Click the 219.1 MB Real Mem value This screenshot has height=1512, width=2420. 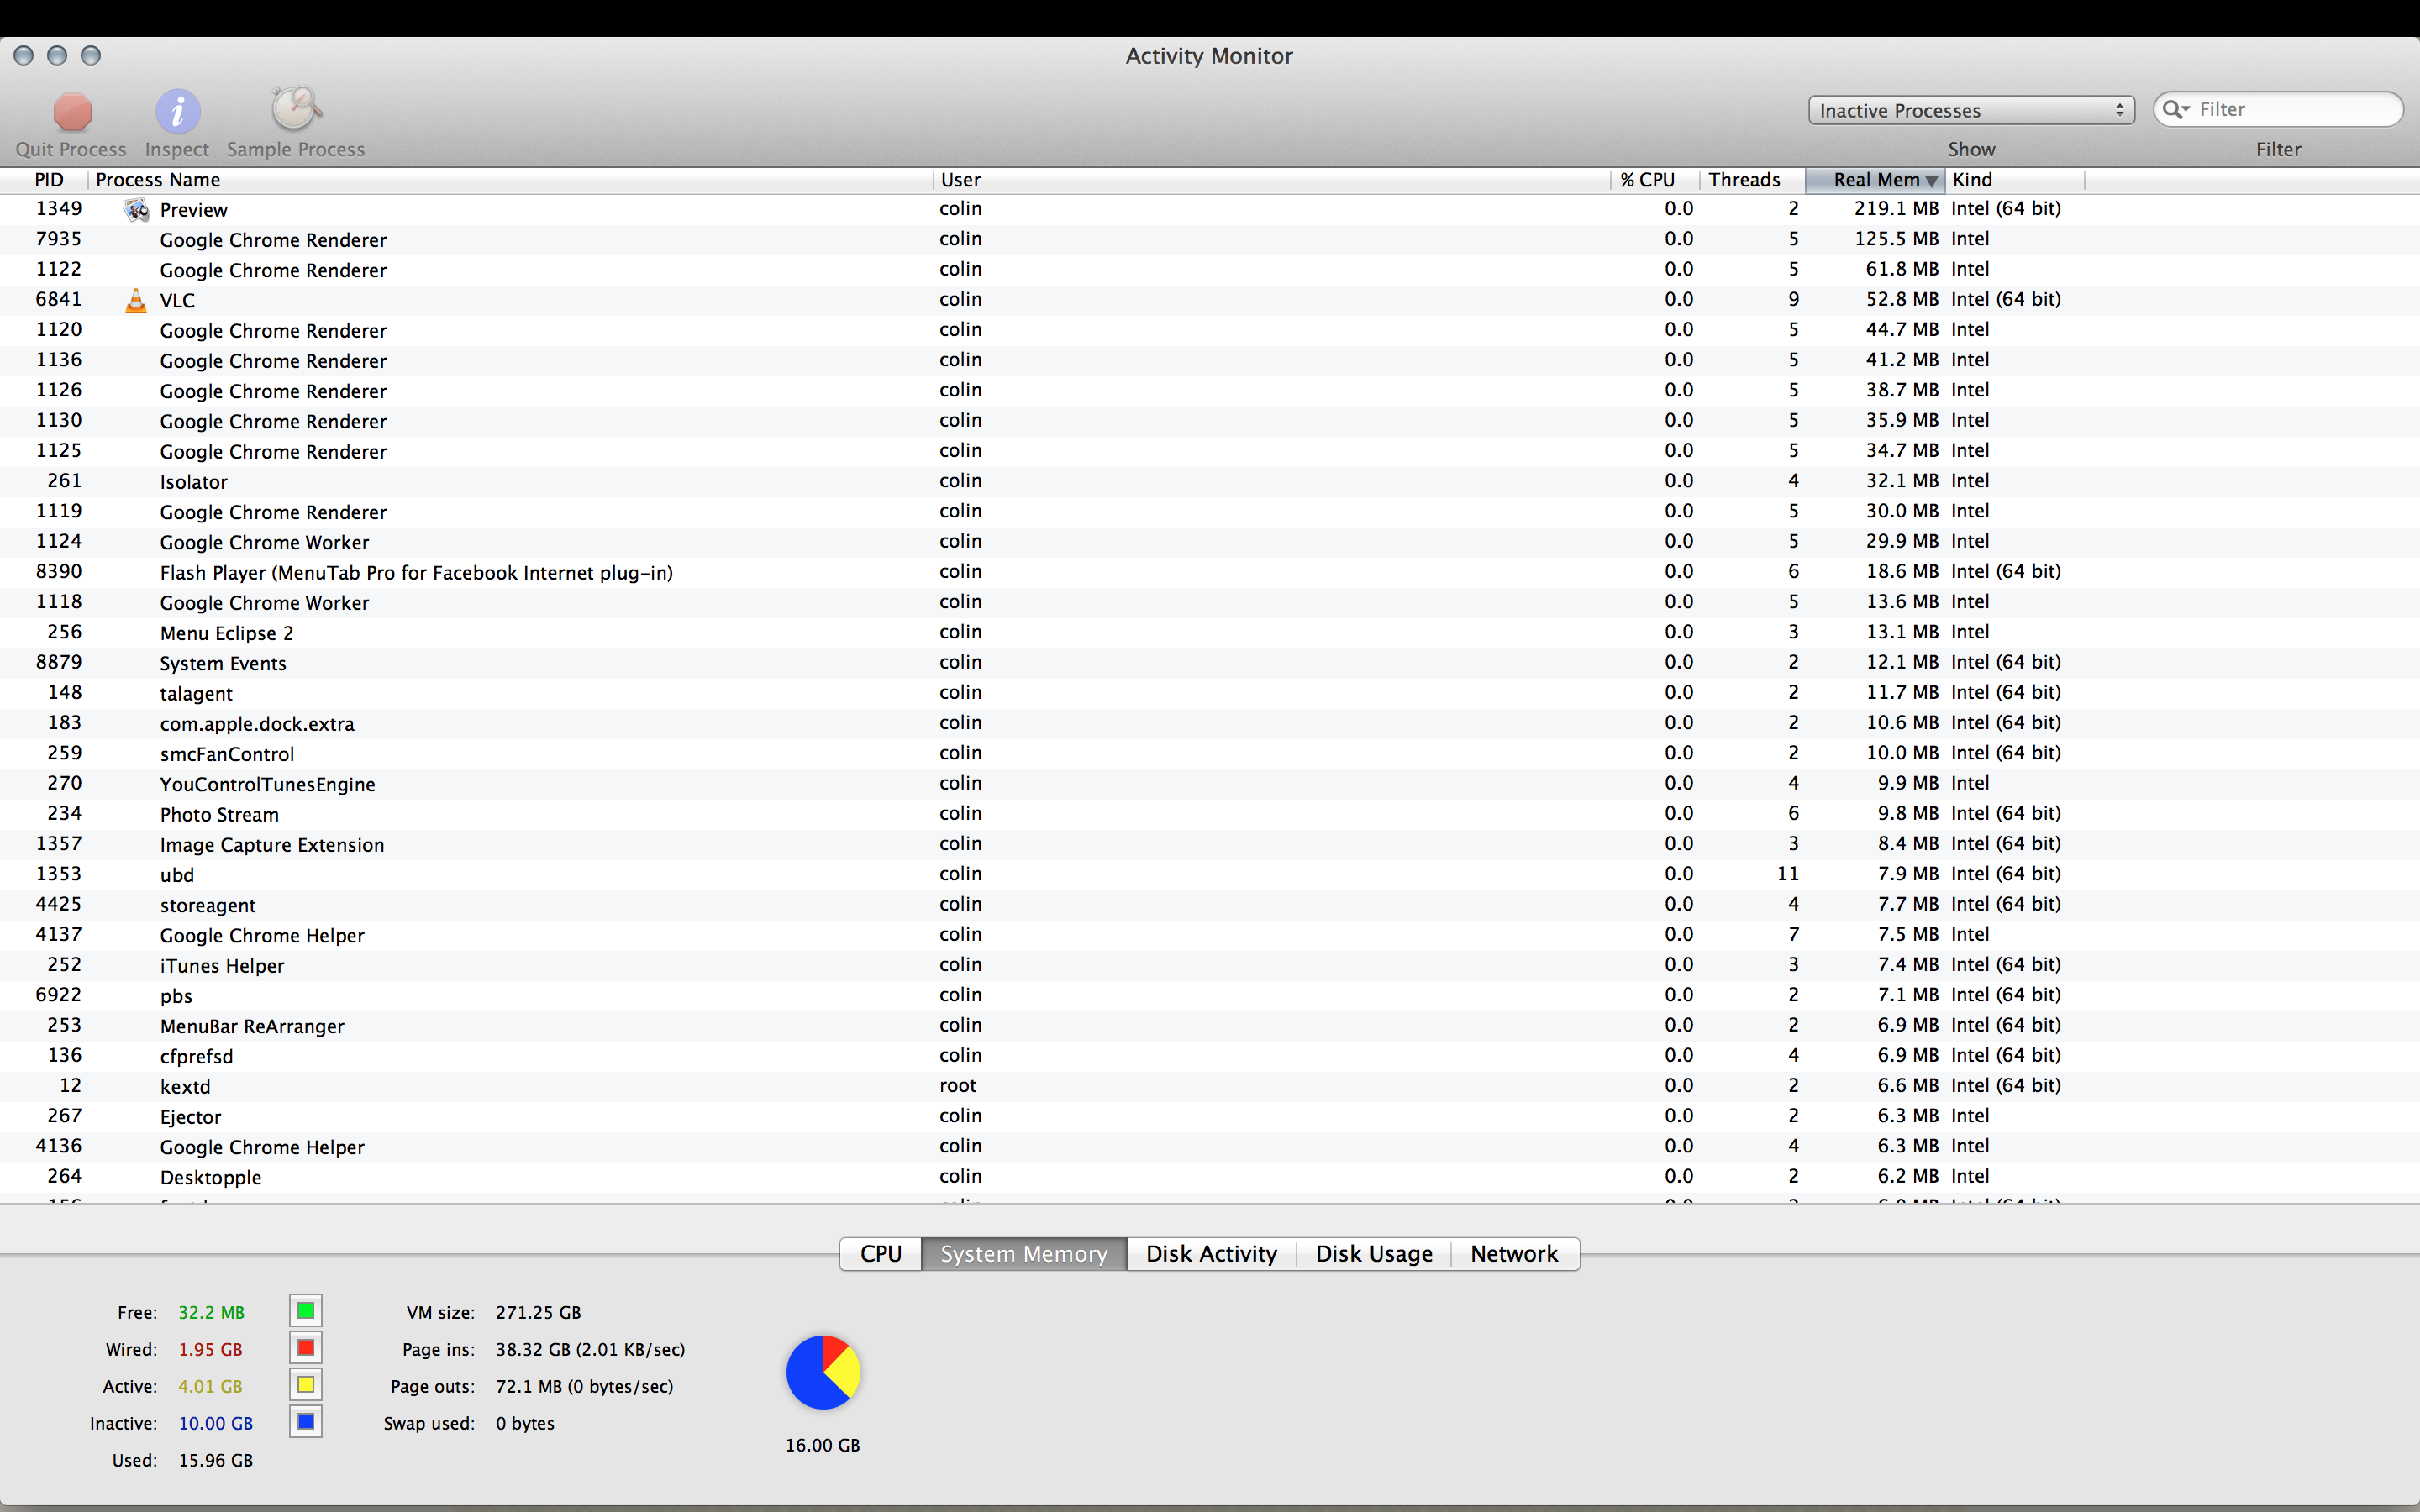1896,209
